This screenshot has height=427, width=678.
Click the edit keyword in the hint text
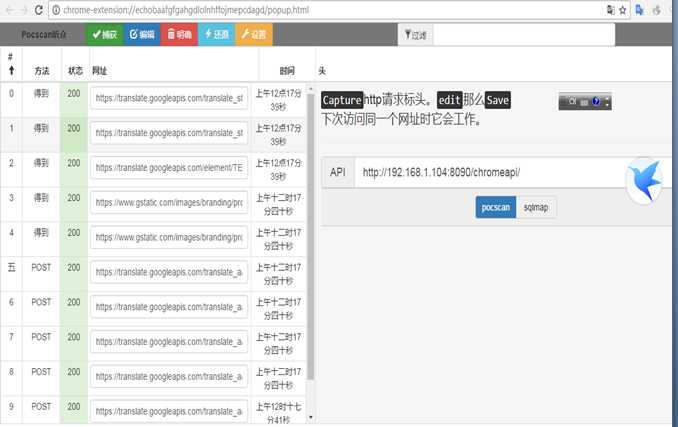click(449, 100)
